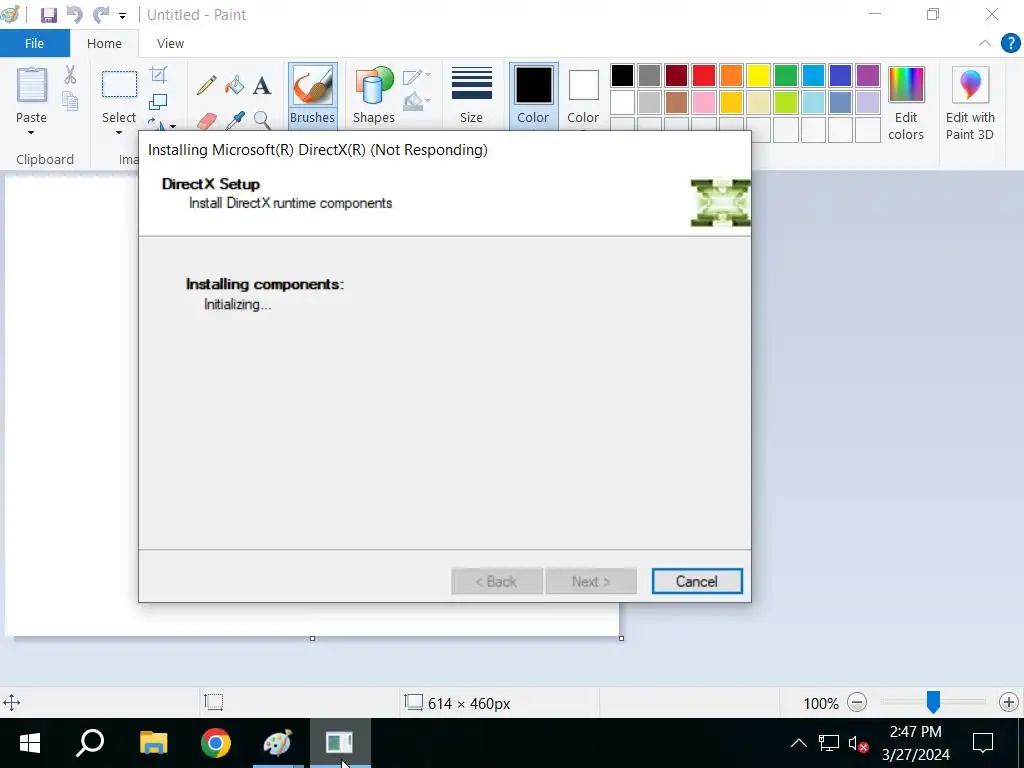
Task: Open the File menu
Action: [x=35, y=43]
